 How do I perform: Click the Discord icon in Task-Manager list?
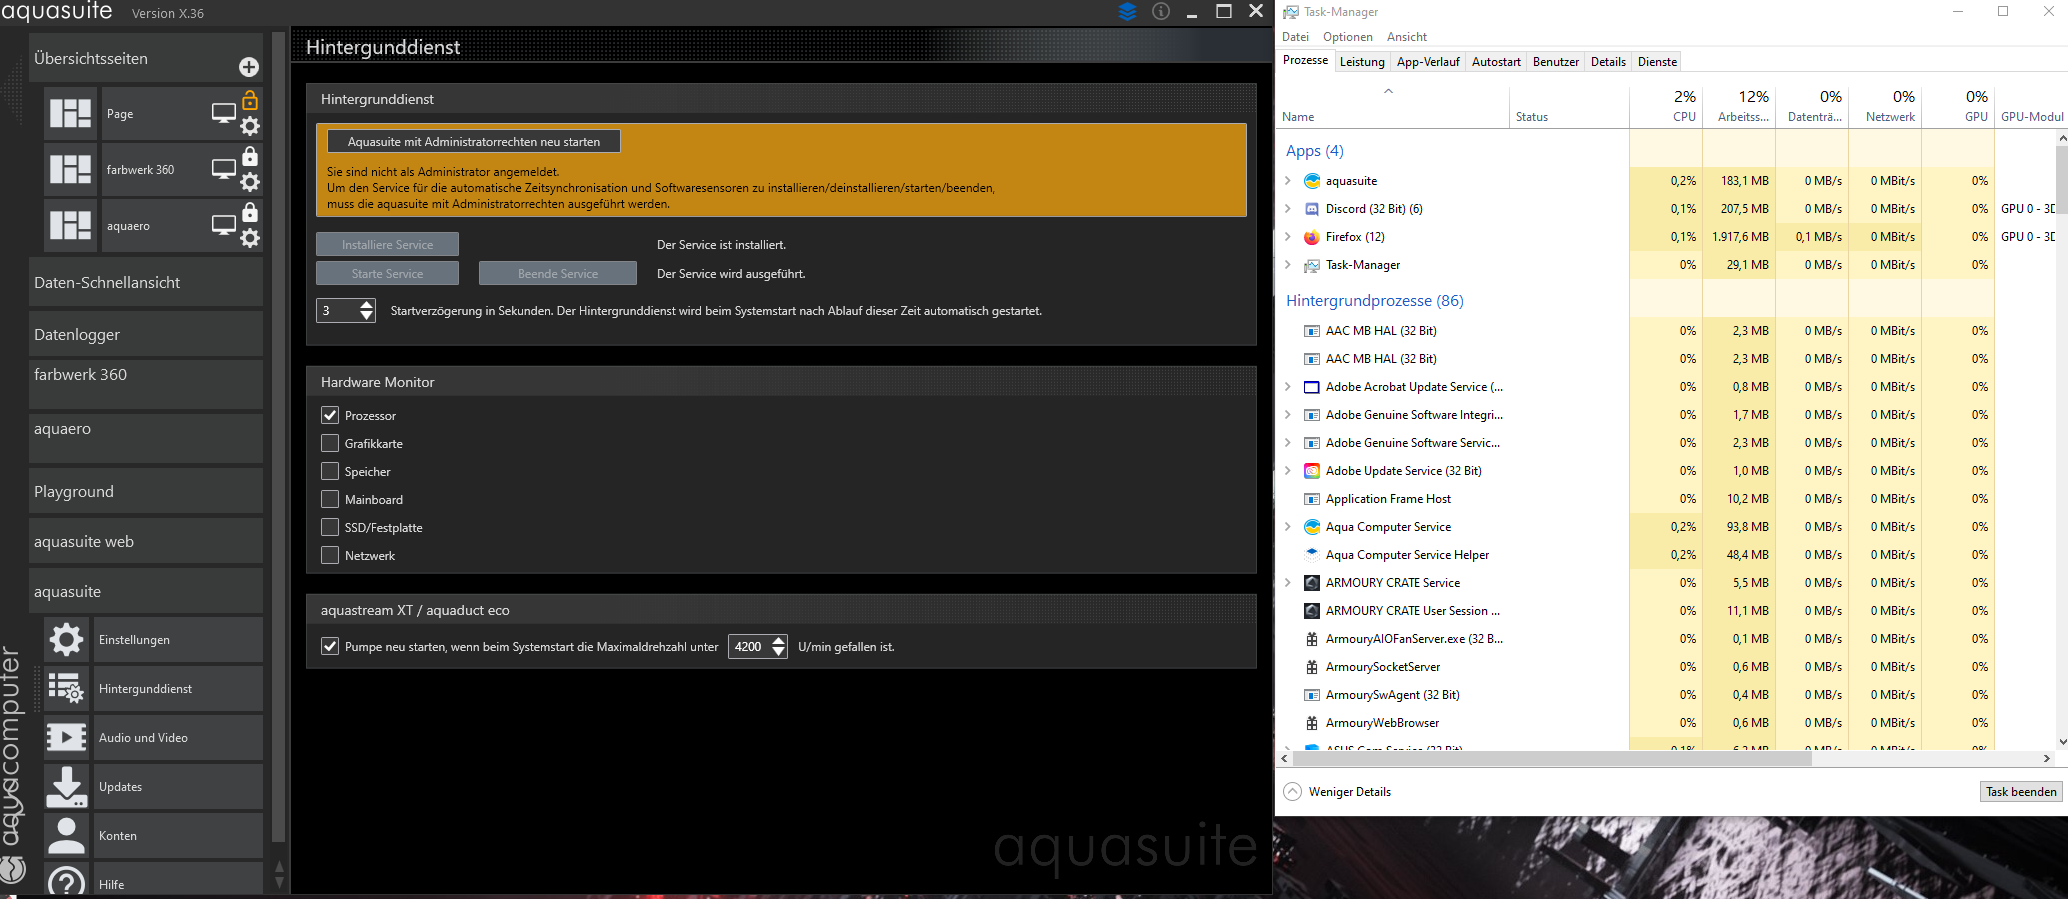click(x=1312, y=209)
